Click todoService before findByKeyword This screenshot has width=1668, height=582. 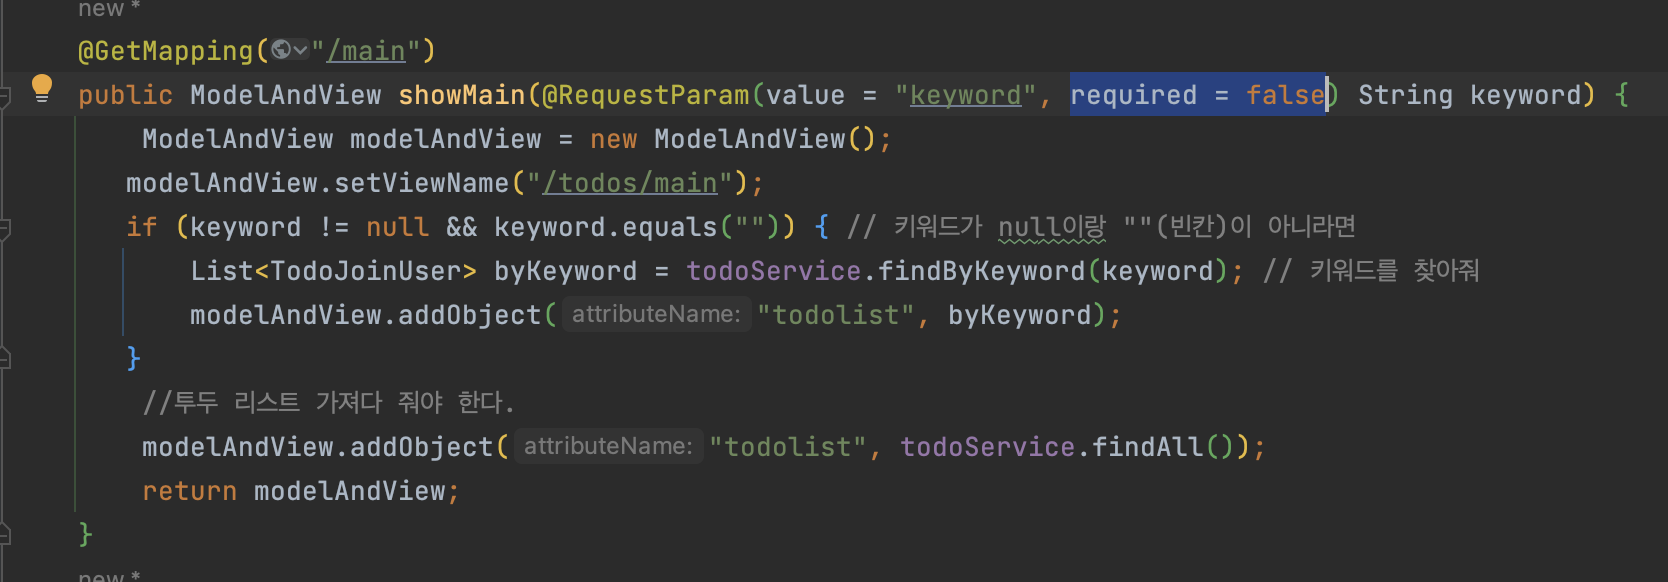pyautogui.click(x=774, y=271)
